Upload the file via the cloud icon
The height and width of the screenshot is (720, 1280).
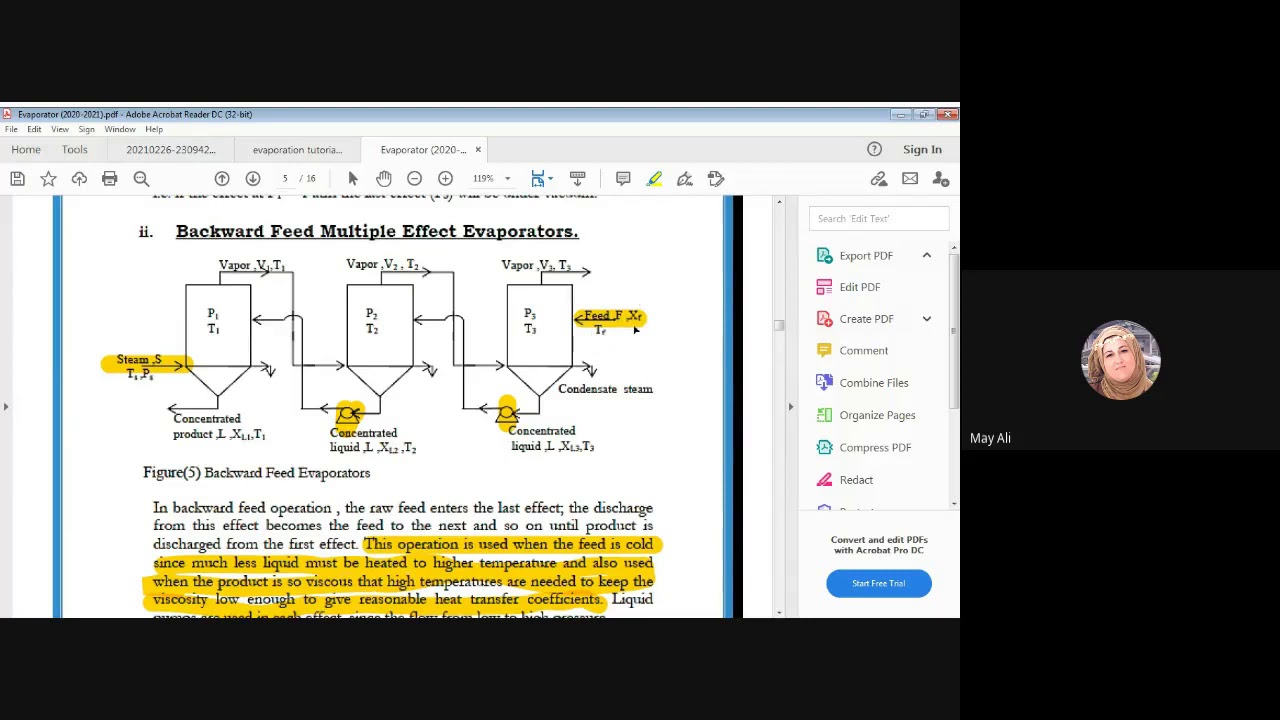(x=79, y=179)
